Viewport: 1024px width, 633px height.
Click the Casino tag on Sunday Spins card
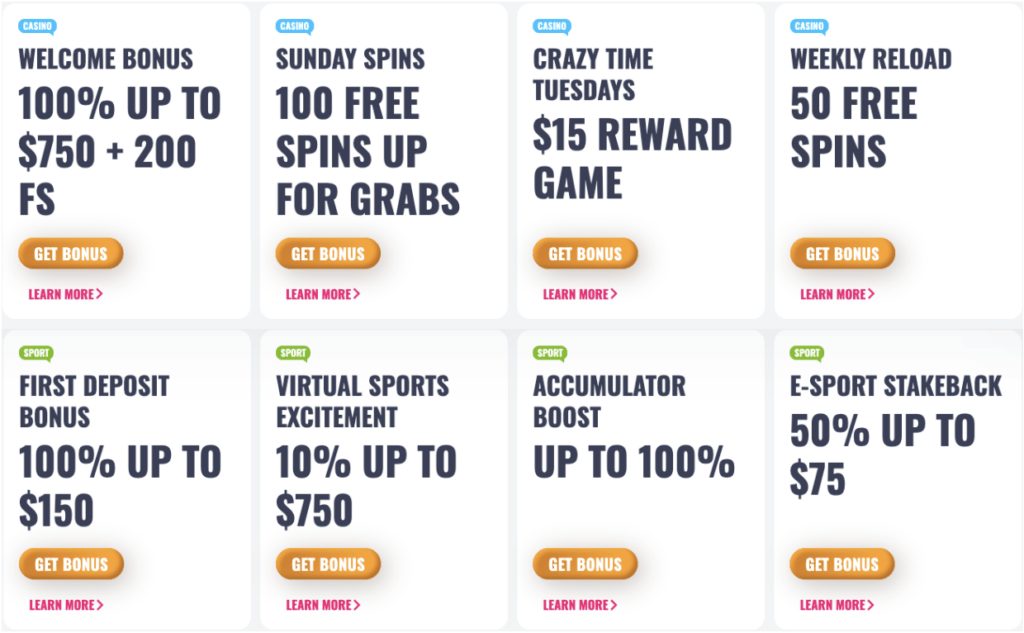coord(295,27)
